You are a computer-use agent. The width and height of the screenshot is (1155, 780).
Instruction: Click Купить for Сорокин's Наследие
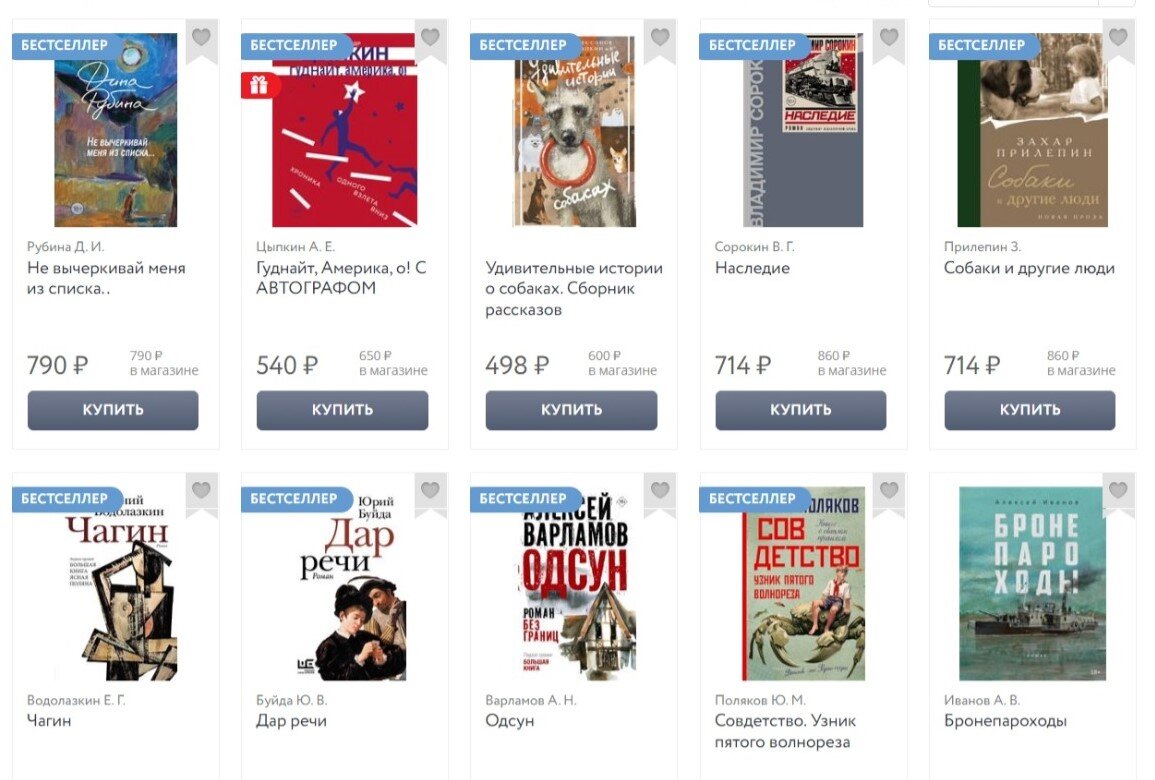[801, 410]
